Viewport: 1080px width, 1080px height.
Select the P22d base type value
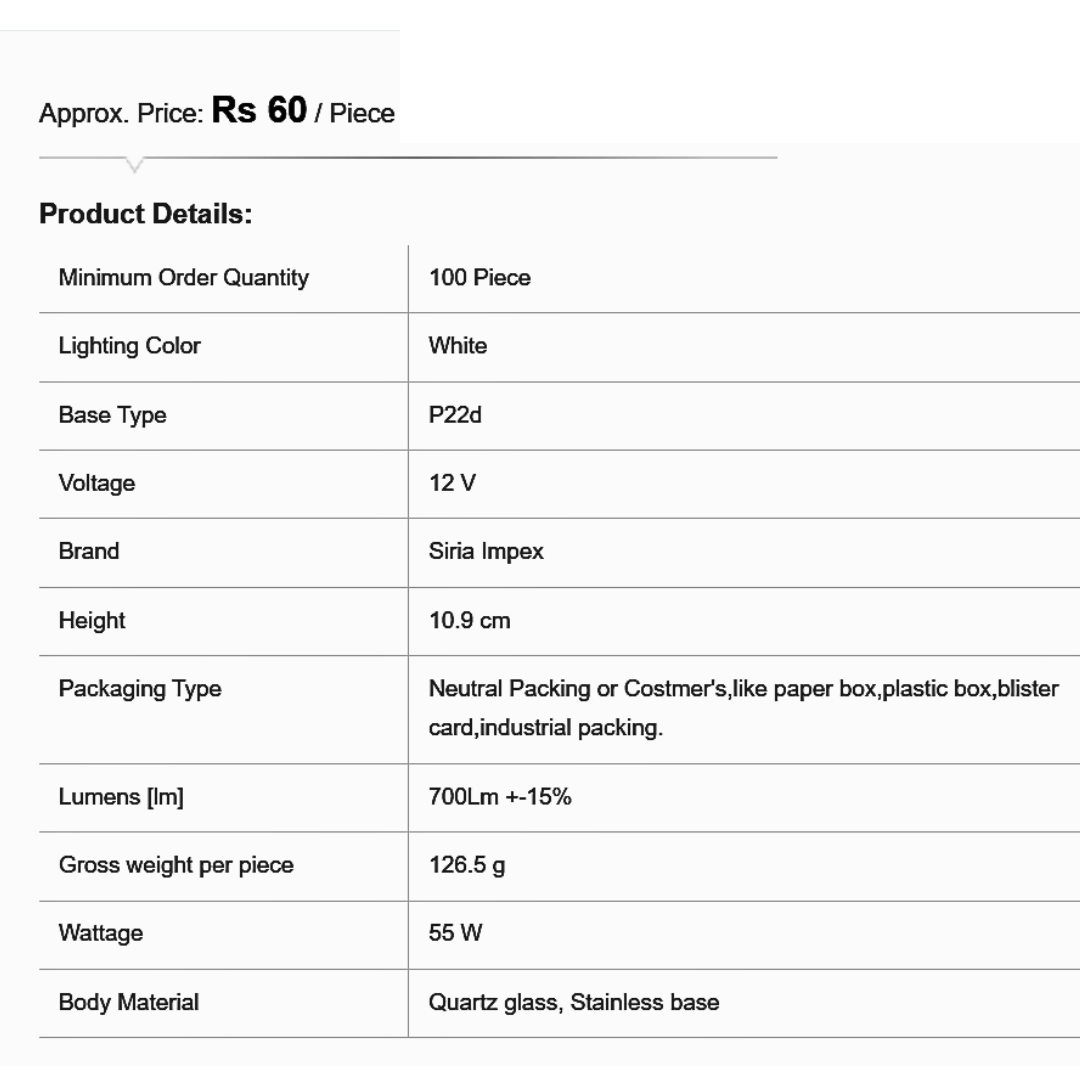(455, 415)
